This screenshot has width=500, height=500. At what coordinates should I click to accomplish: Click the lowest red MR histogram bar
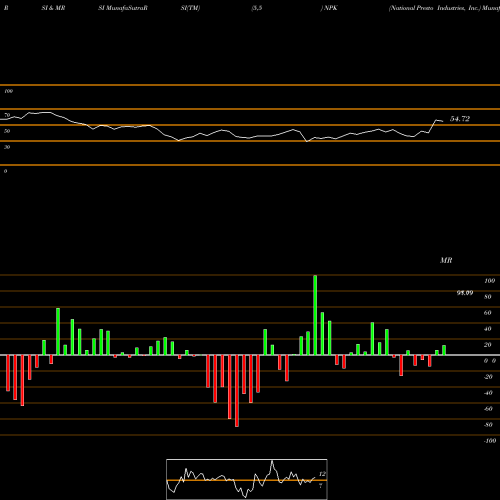tap(237, 391)
